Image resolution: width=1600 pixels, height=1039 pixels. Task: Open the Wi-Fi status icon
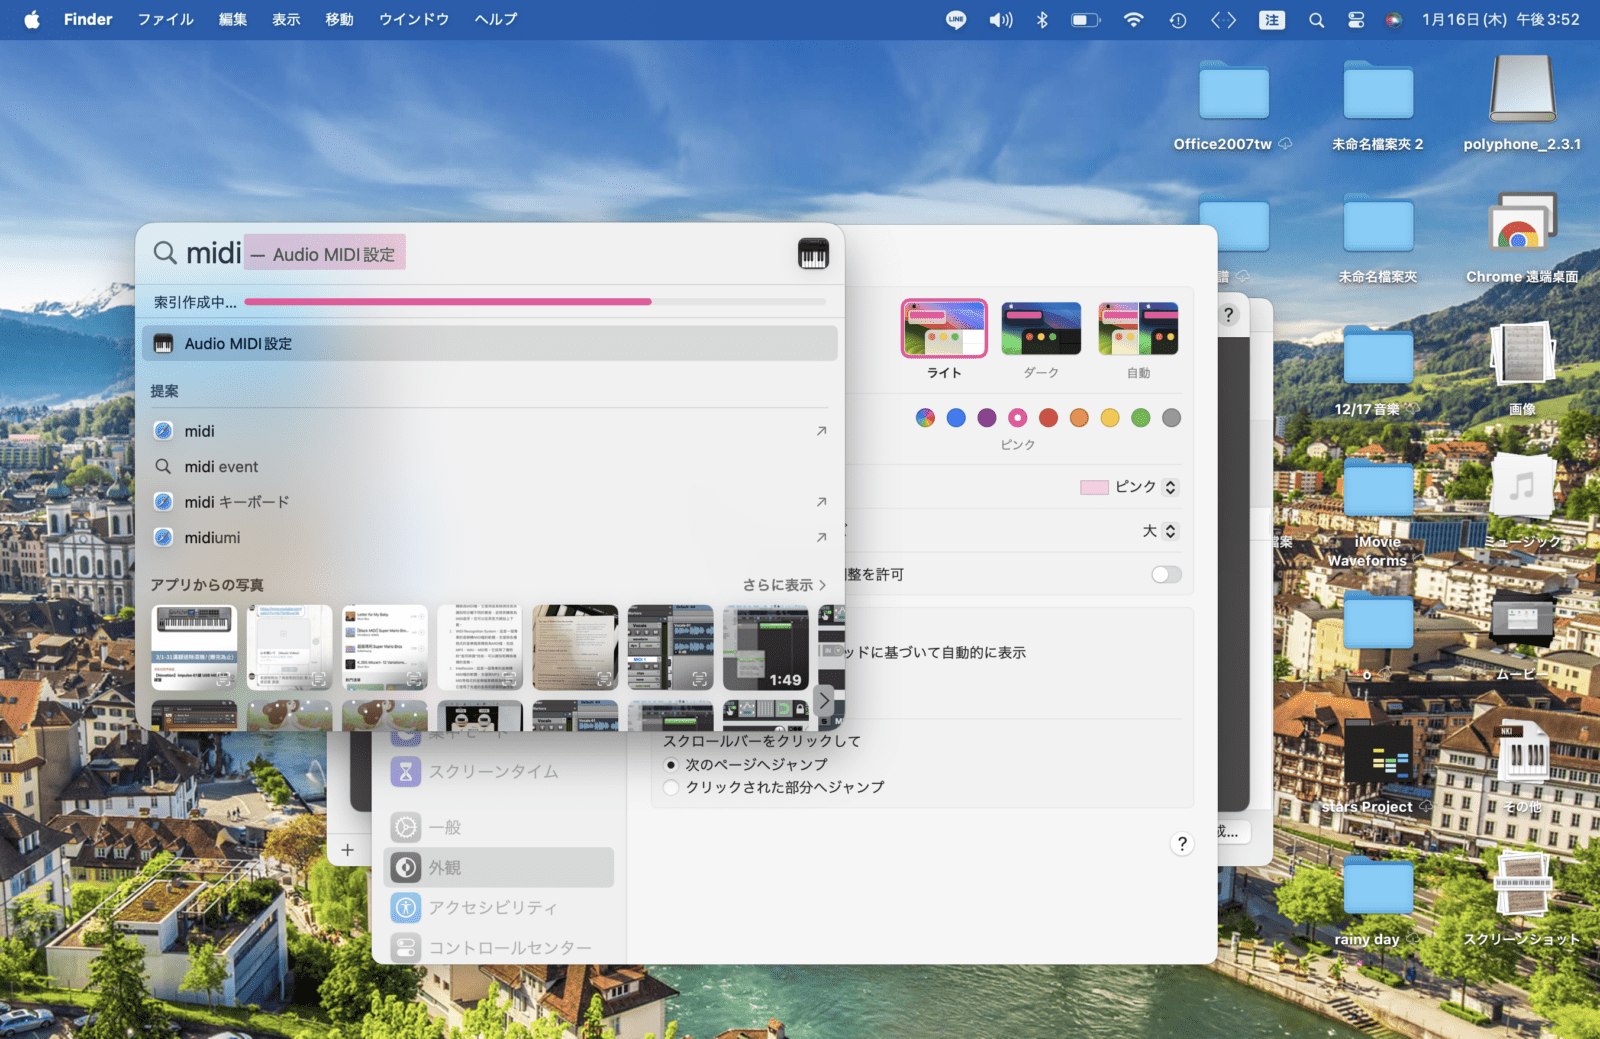pos(1133,20)
